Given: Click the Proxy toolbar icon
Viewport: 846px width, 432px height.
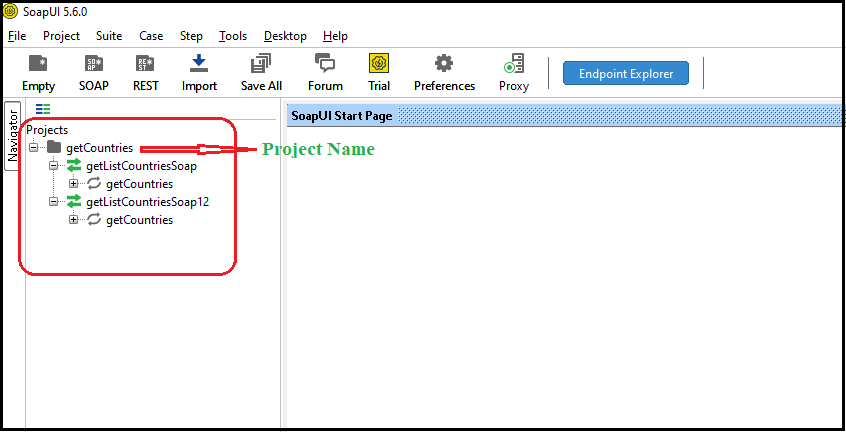Looking at the screenshot, I should [x=514, y=64].
